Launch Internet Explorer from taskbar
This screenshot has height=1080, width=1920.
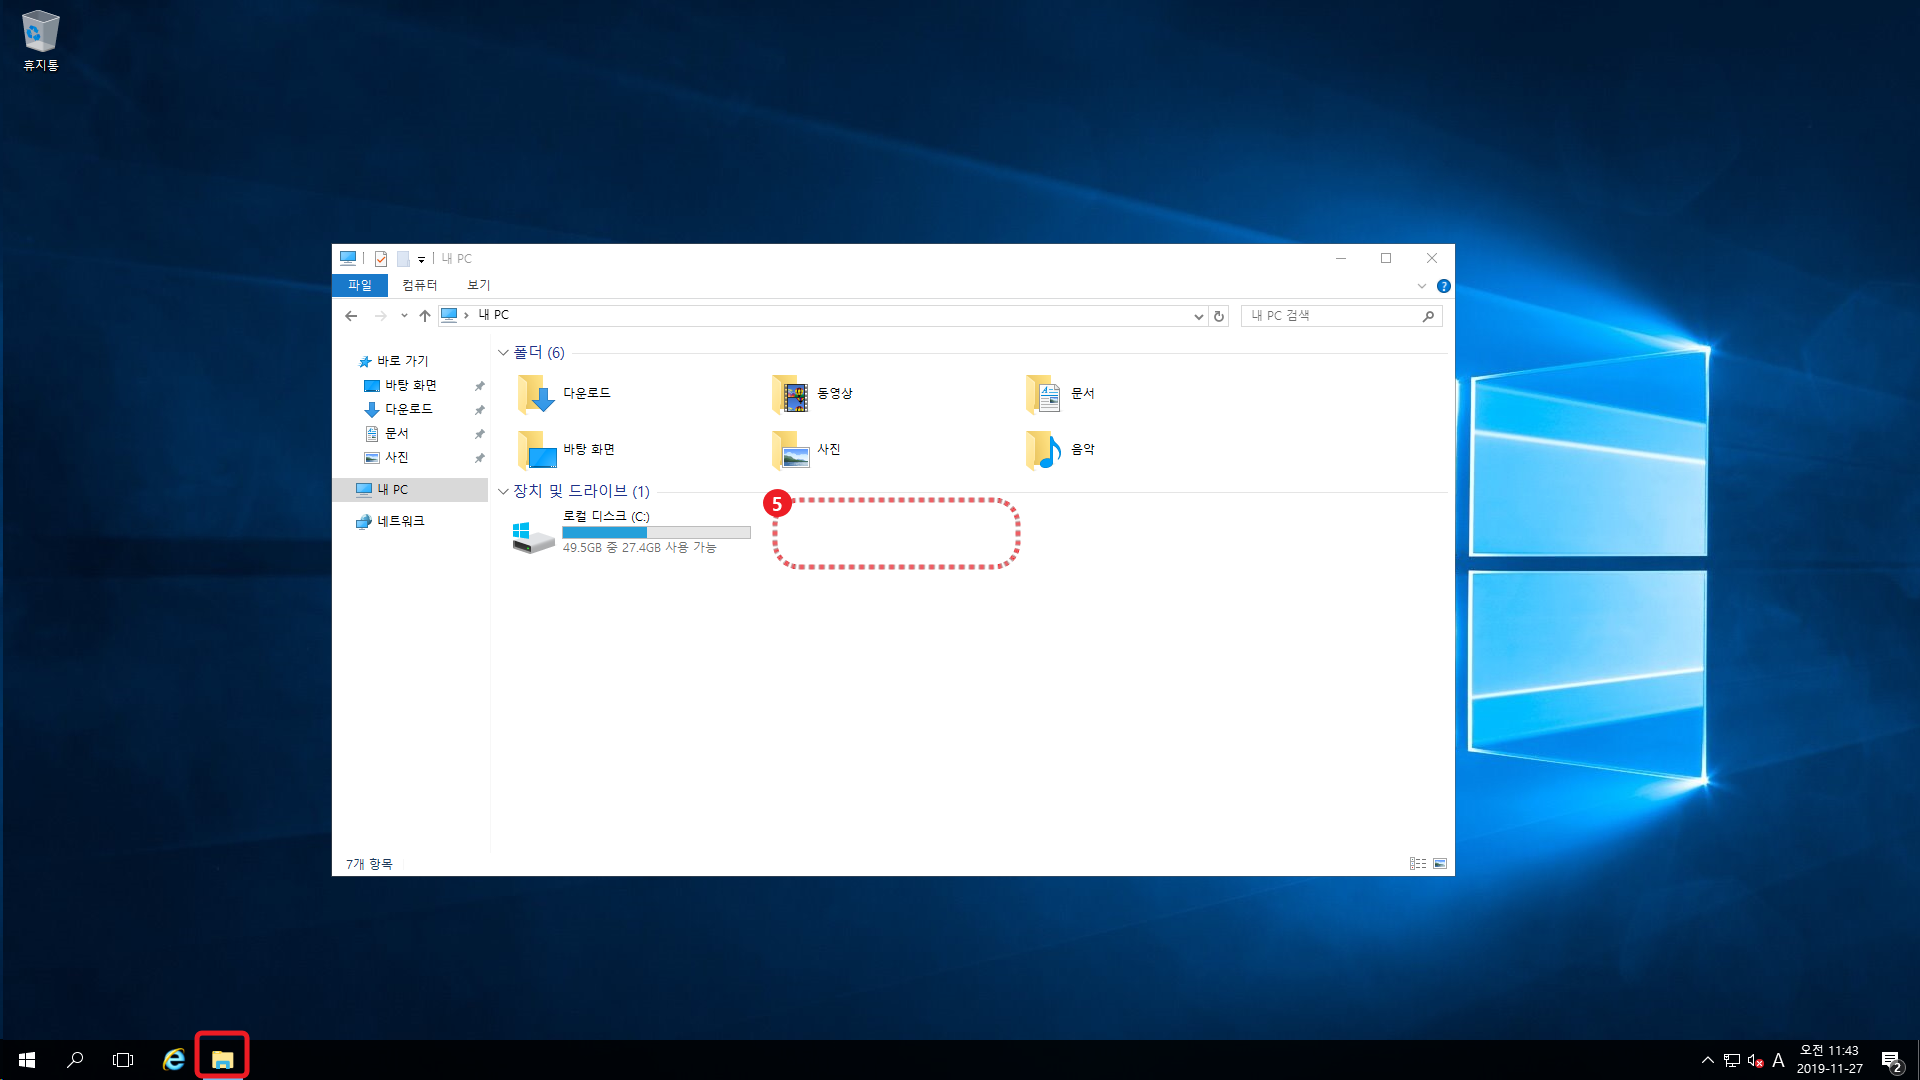pyautogui.click(x=174, y=1060)
